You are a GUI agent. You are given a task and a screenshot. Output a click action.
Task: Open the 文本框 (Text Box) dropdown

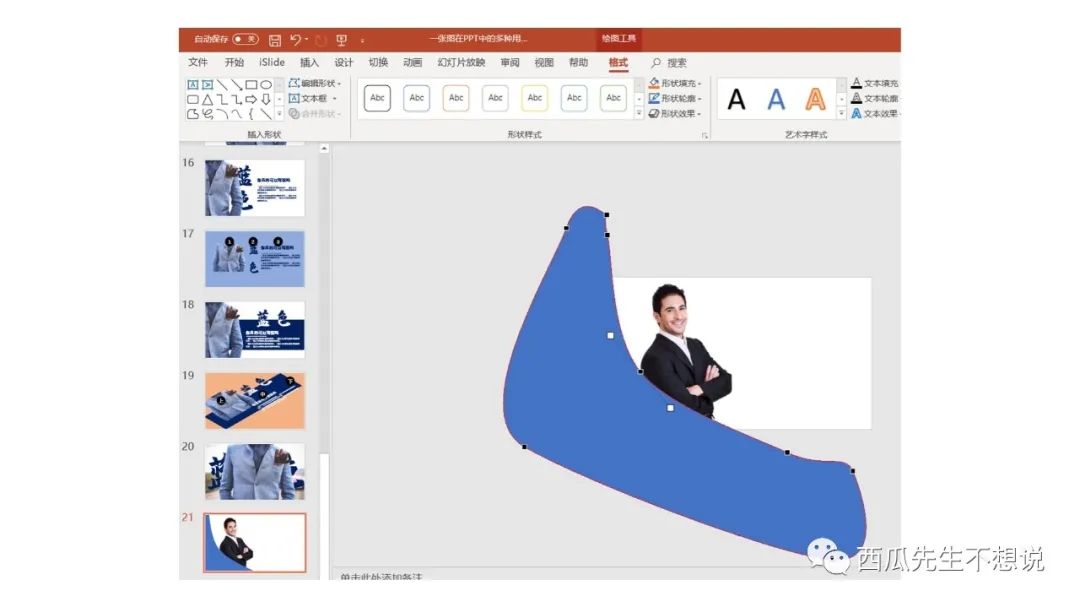point(312,99)
